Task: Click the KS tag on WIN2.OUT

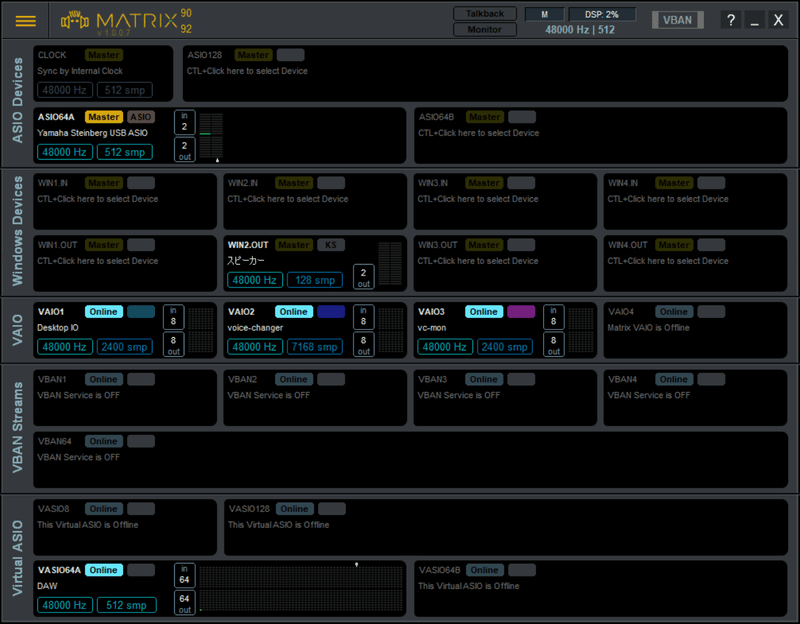Action: coord(331,245)
